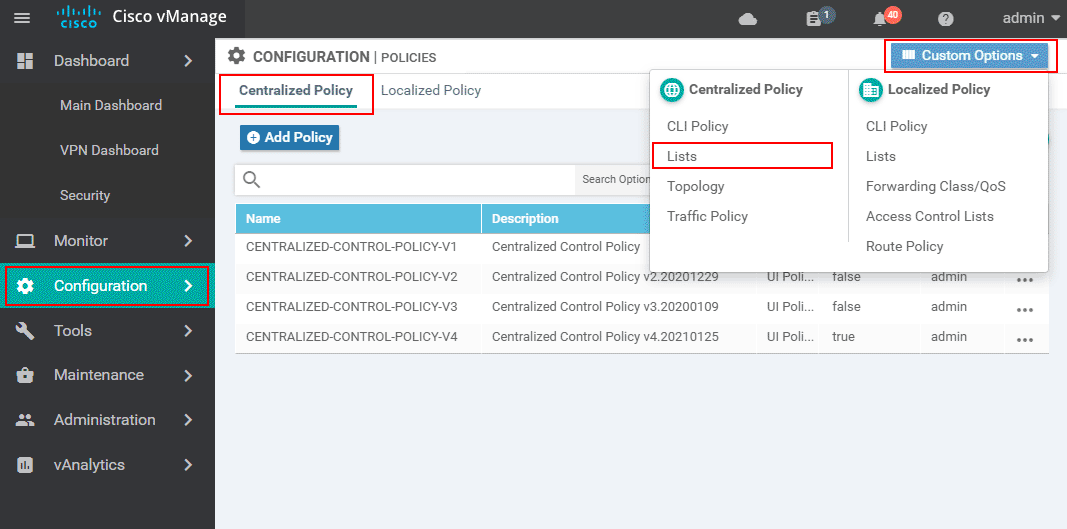Click the Tools wrench icon

26,331
